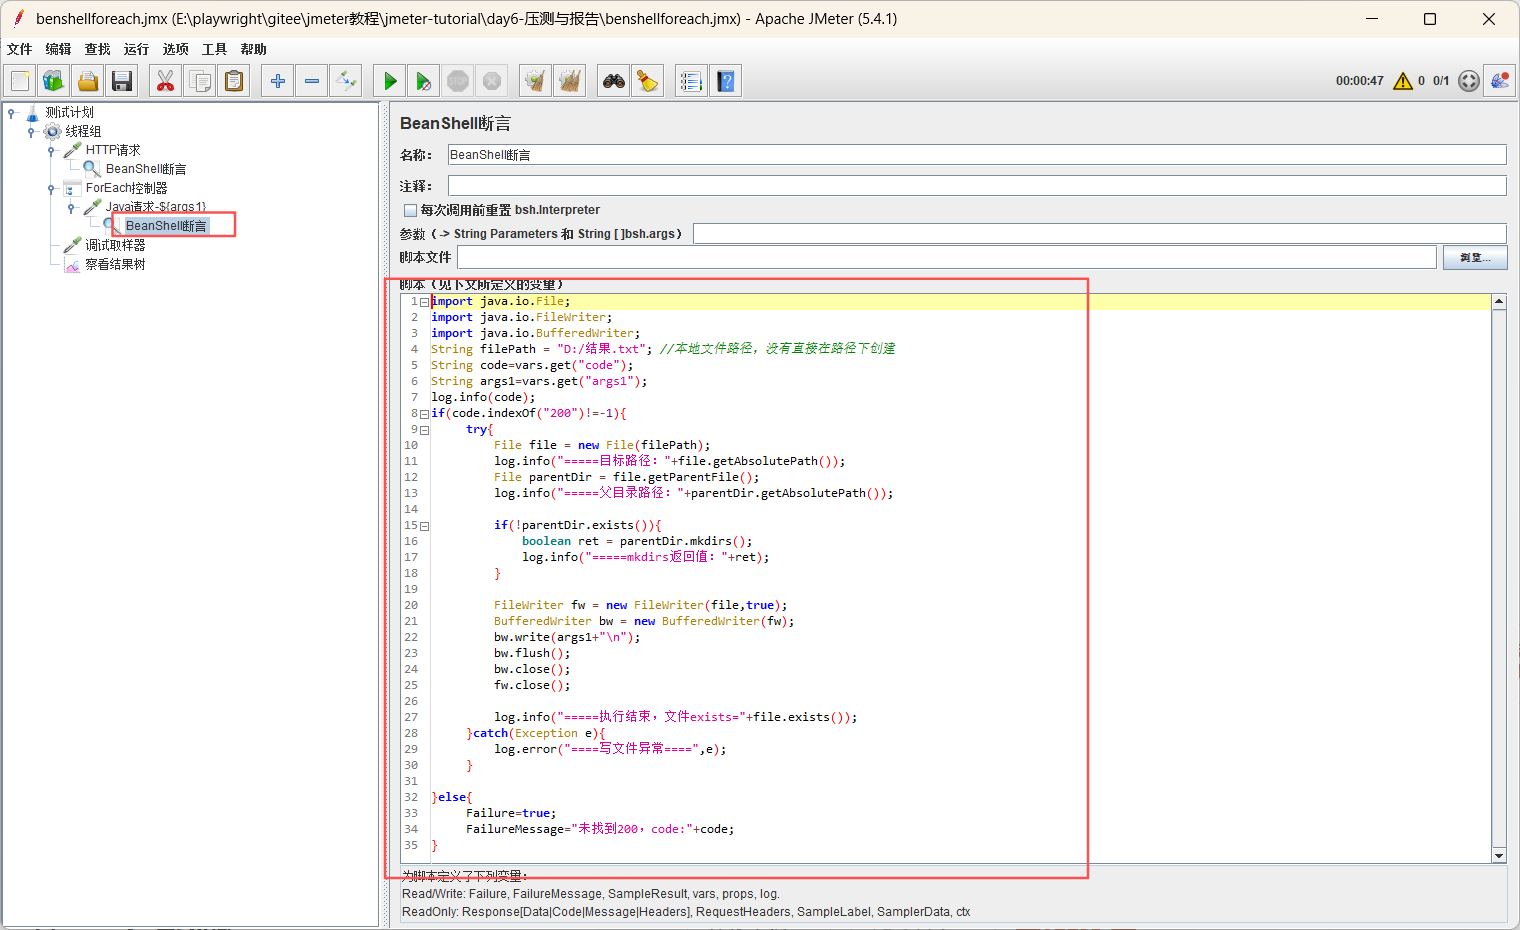Click the 注释 comment input field

(x=977, y=185)
